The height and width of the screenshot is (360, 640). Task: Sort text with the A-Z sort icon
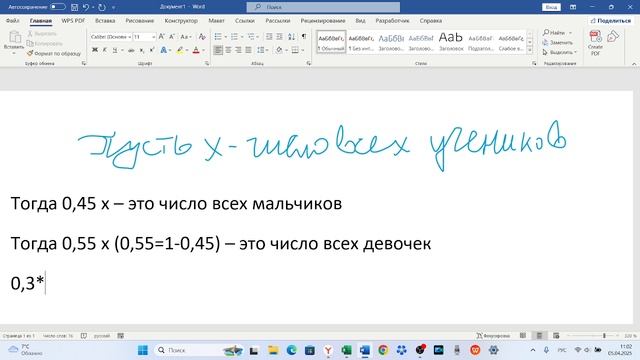coord(291,37)
